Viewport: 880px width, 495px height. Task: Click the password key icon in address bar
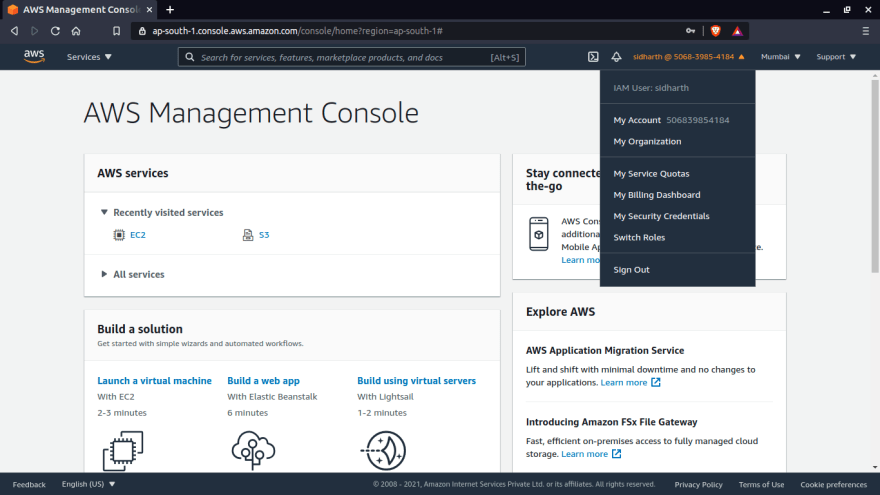point(690,31)
